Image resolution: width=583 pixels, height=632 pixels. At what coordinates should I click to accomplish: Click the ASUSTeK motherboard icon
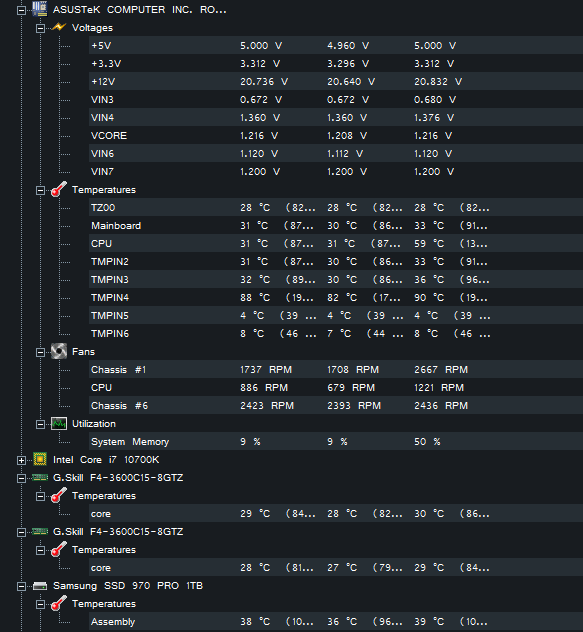(40, 9)
